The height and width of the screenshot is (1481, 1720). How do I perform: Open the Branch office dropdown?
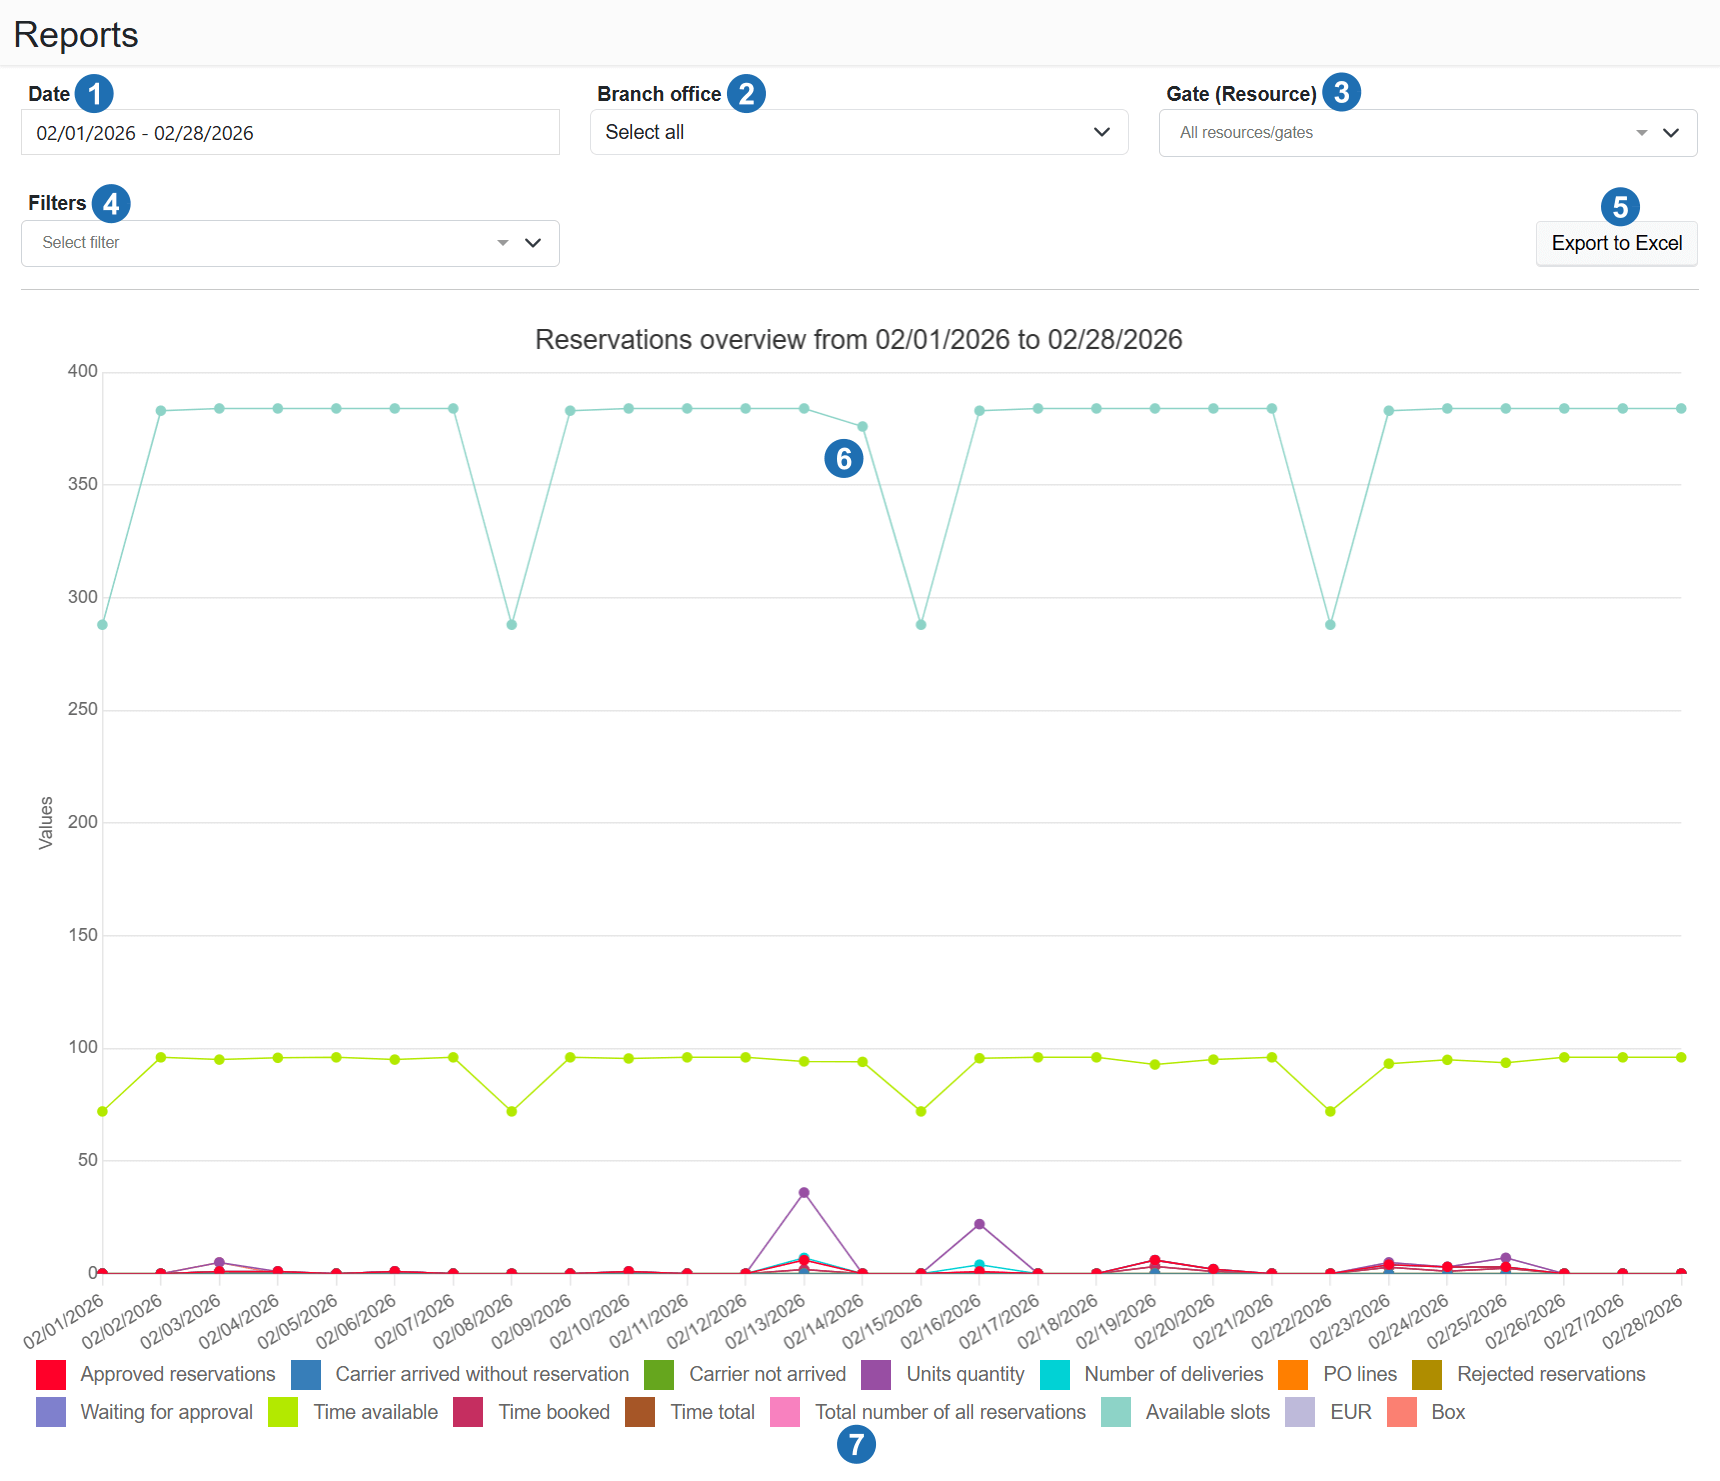click(x=858, y=132)
